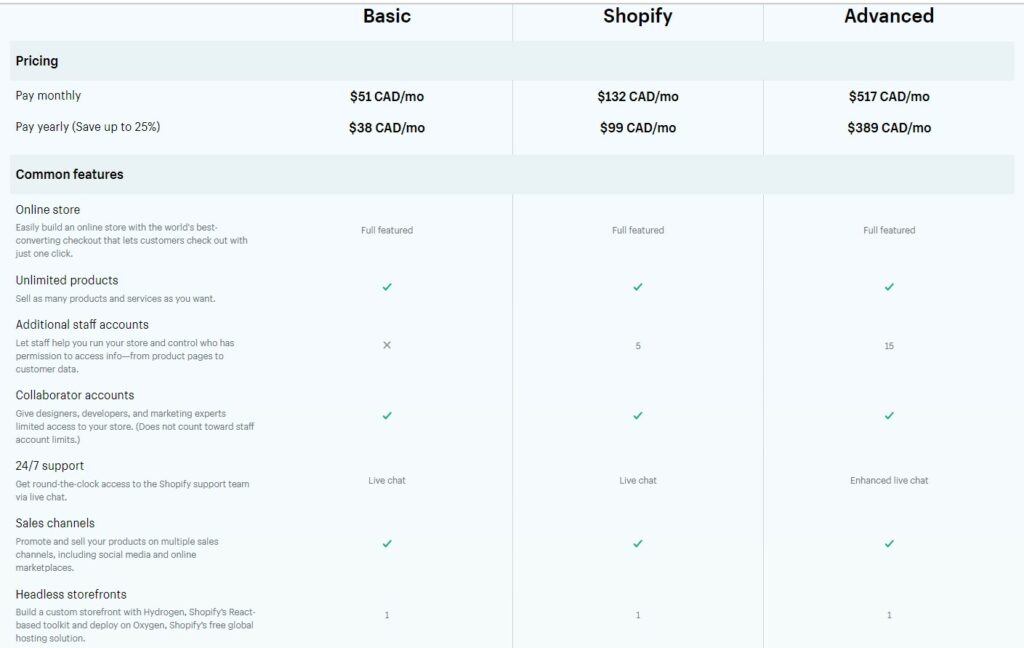Click the X icon for Basic staff accounts

click(387, 345)
